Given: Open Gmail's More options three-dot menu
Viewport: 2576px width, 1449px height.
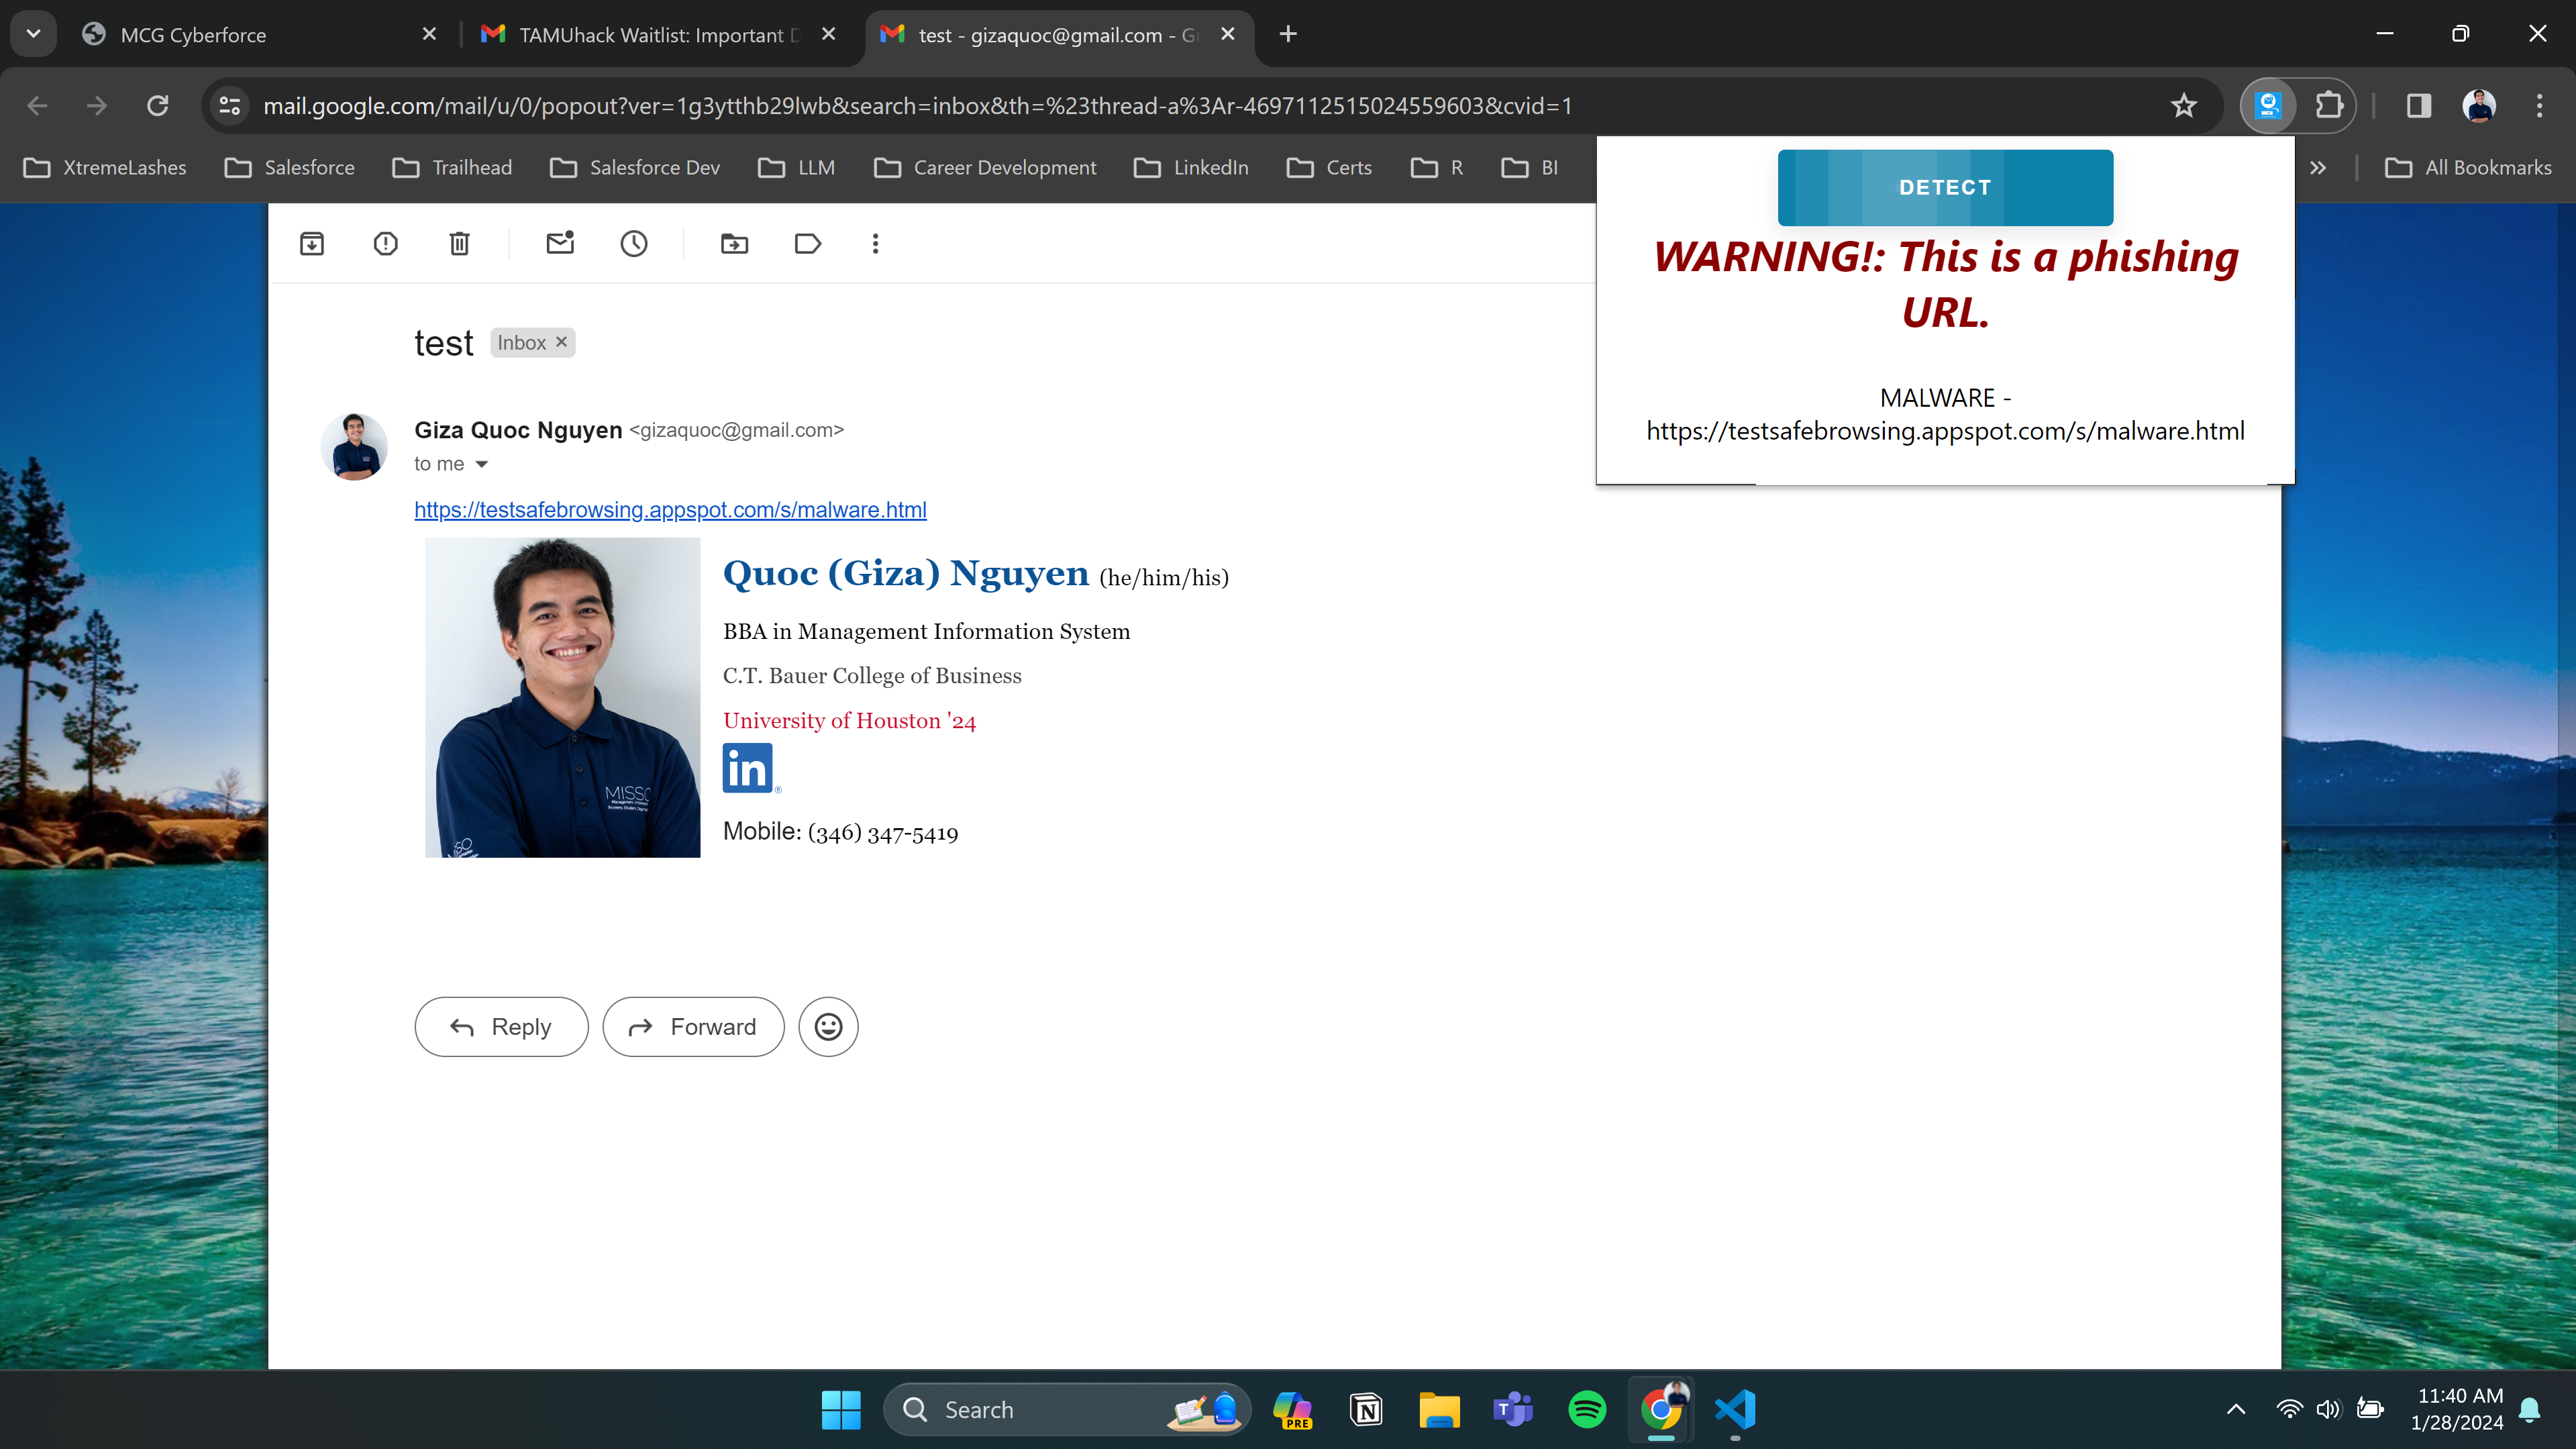Looking at the screenshot, I should [x=875, y=243].
